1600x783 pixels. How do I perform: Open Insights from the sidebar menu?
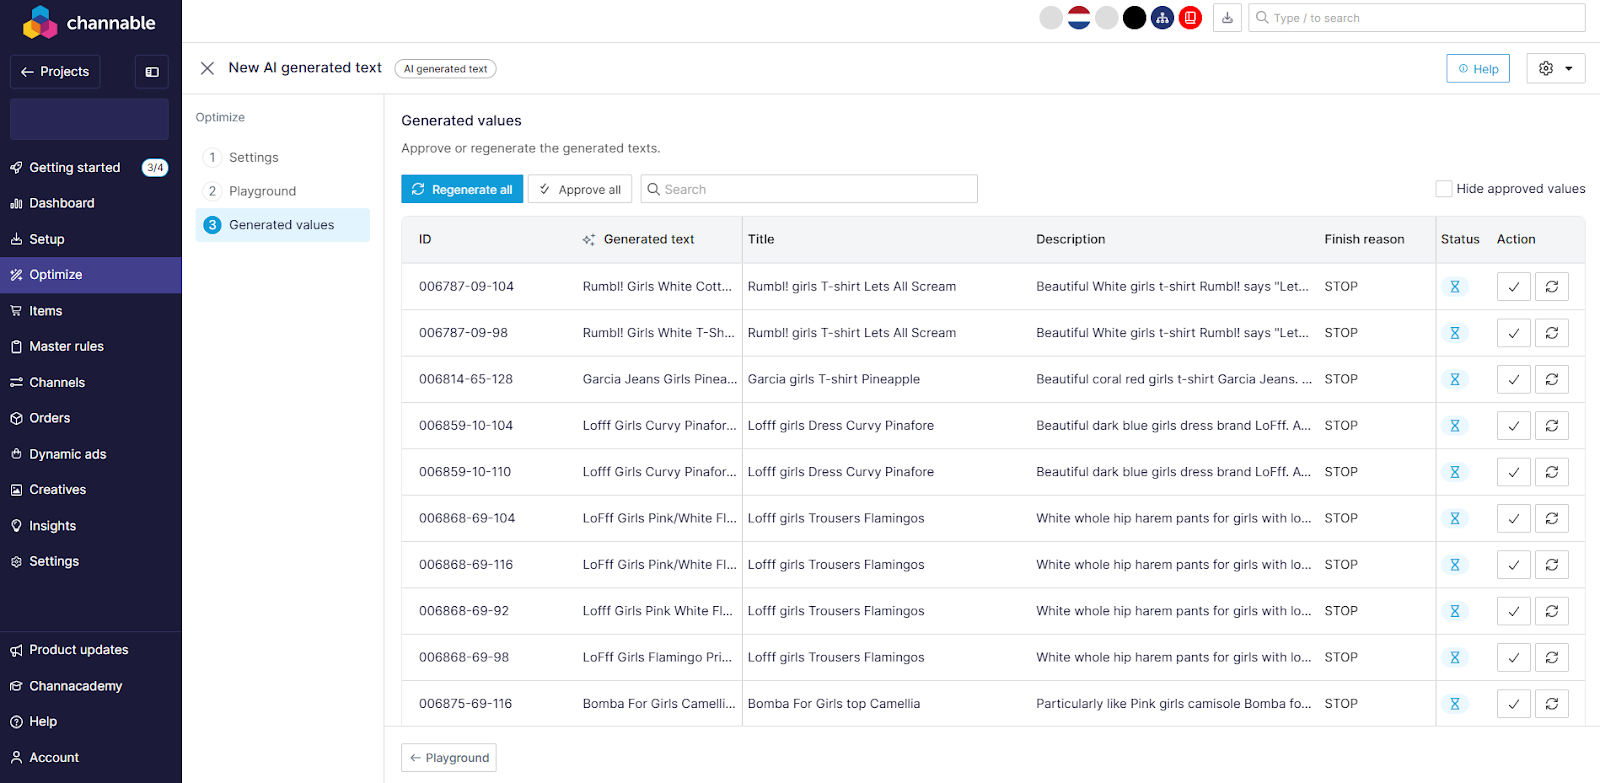click(x=52, y=526)
